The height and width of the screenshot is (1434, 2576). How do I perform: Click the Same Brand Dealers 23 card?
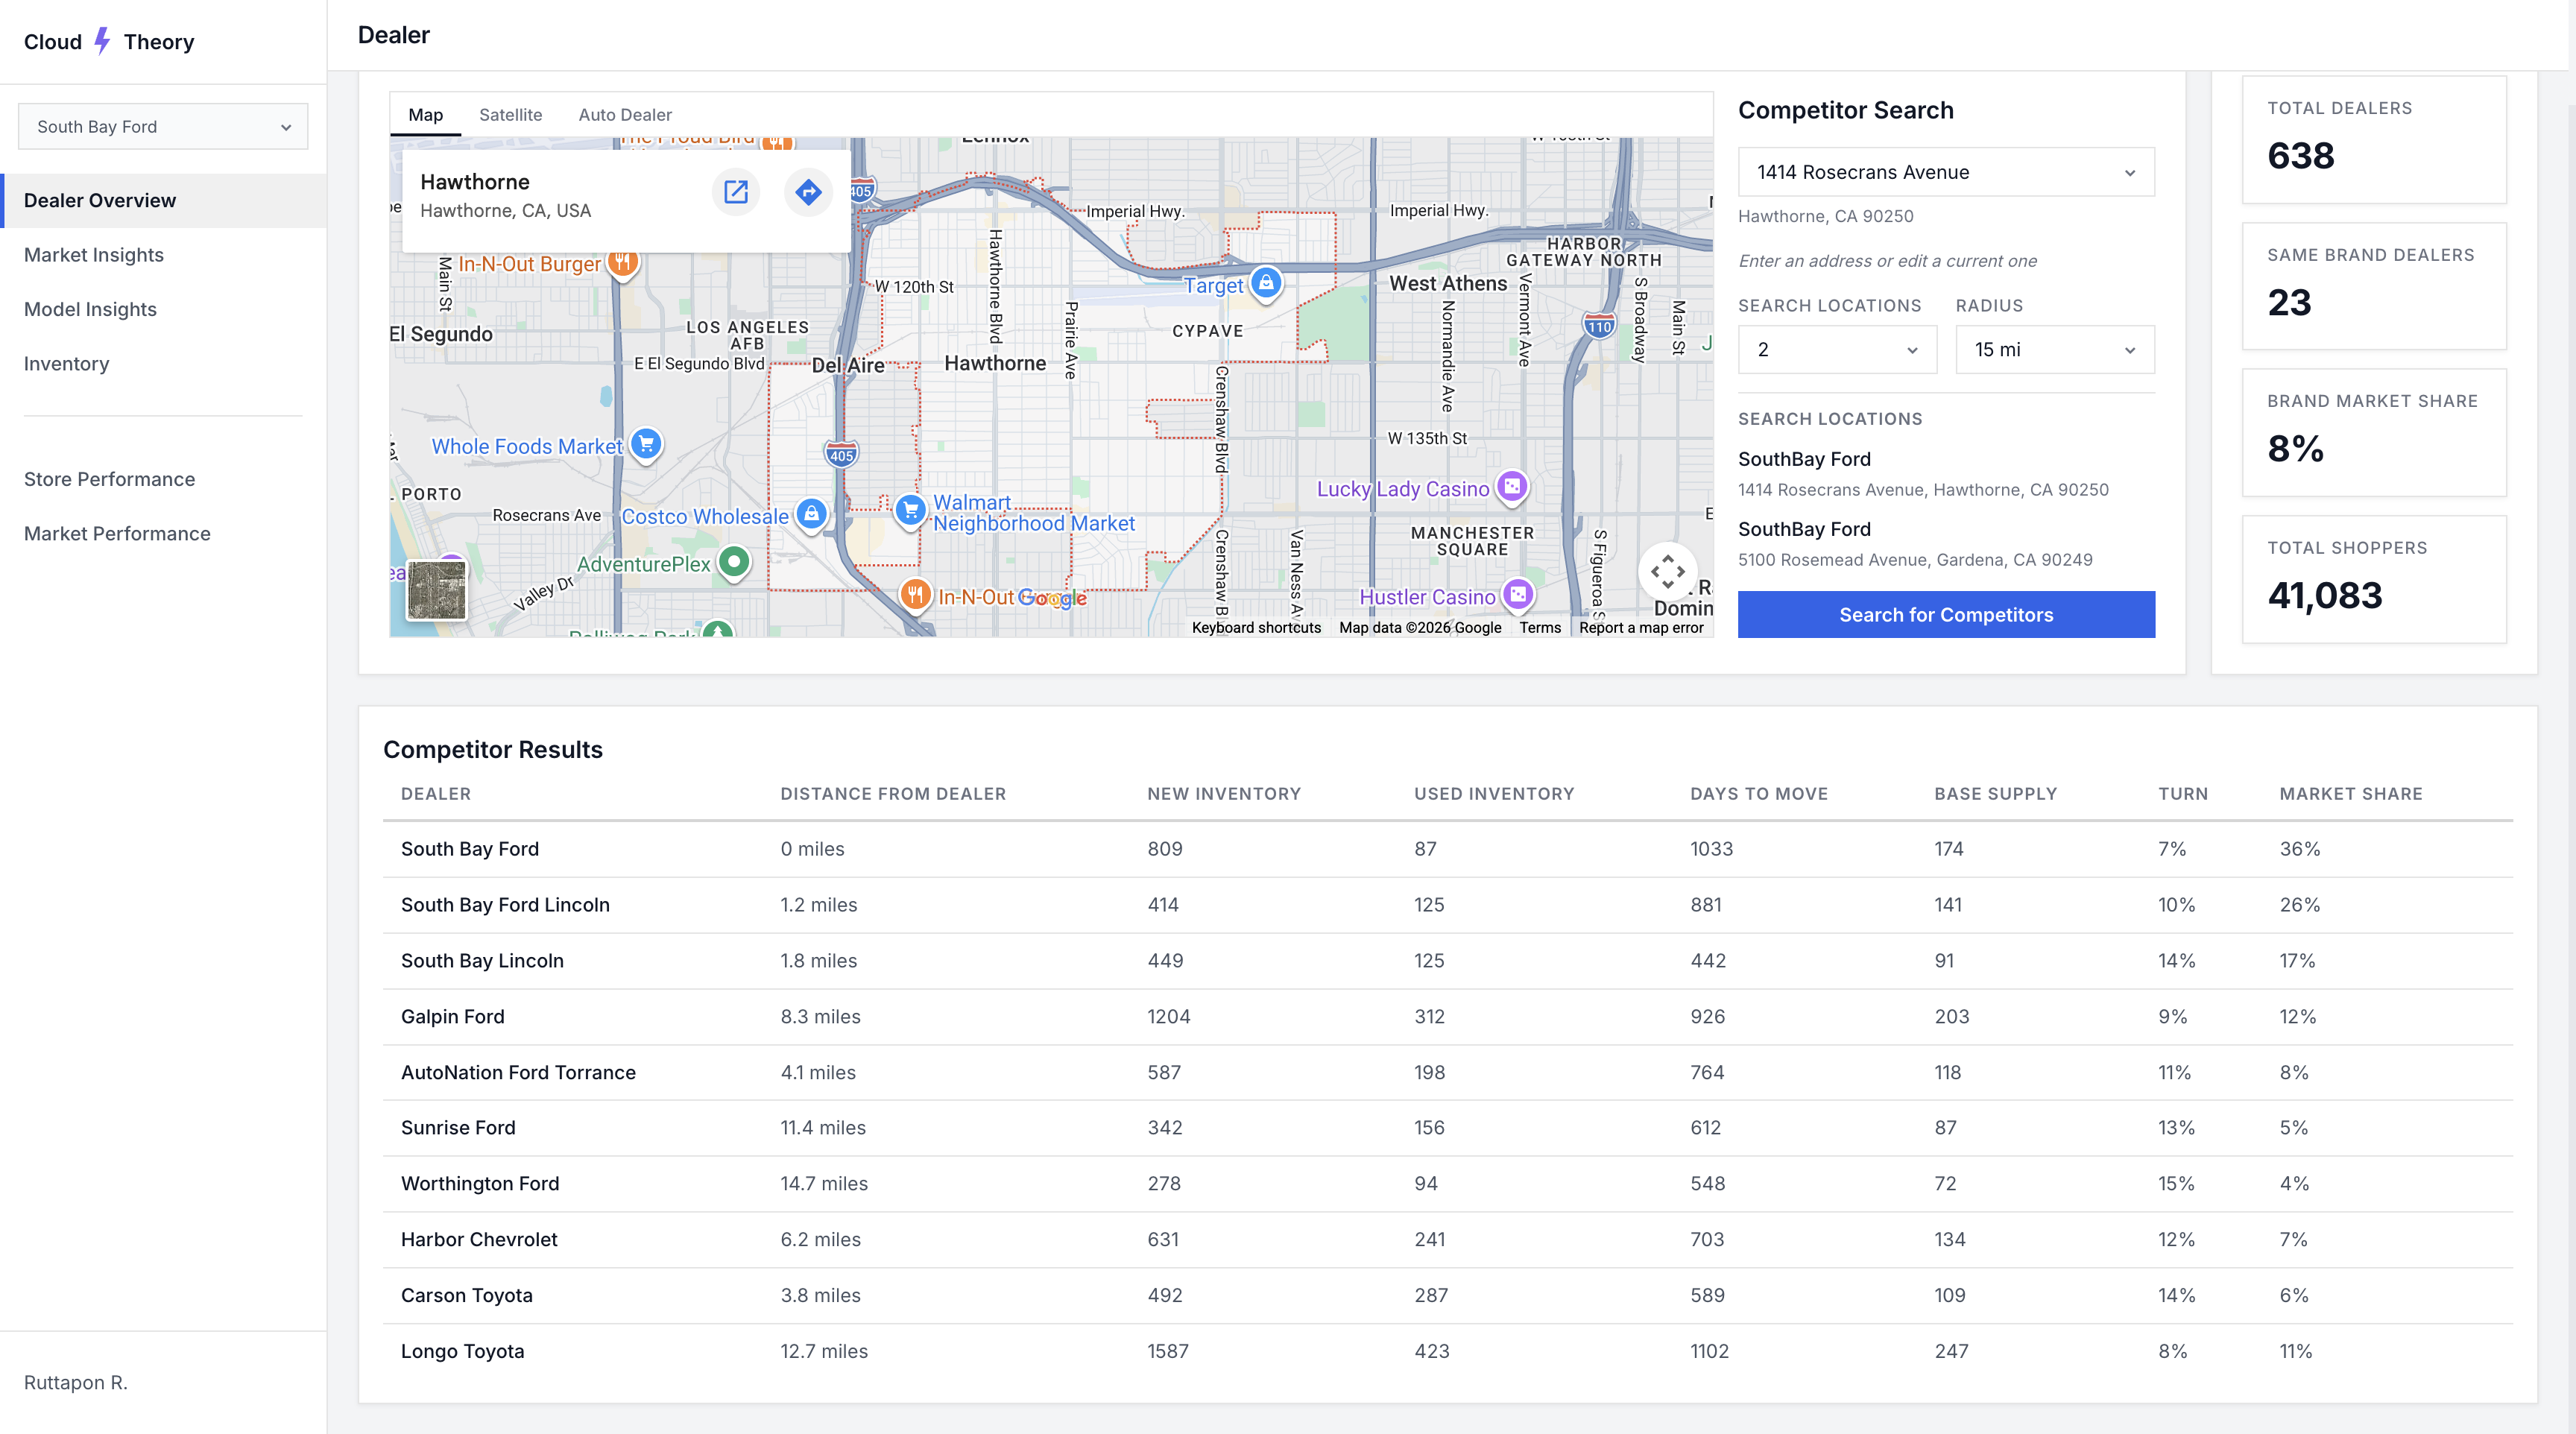[2374, 286]
